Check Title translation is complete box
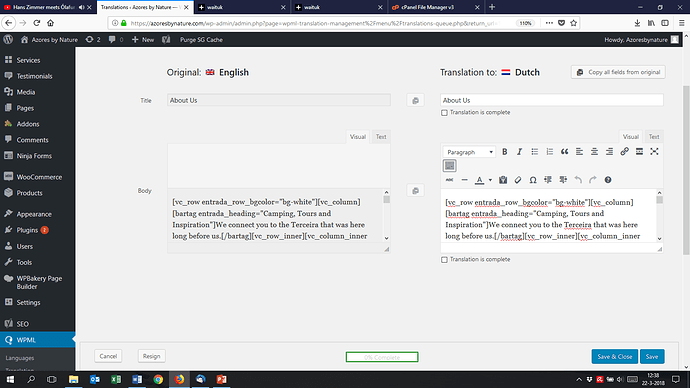Screen dimensions: 690x388 (x=444, y=113)
